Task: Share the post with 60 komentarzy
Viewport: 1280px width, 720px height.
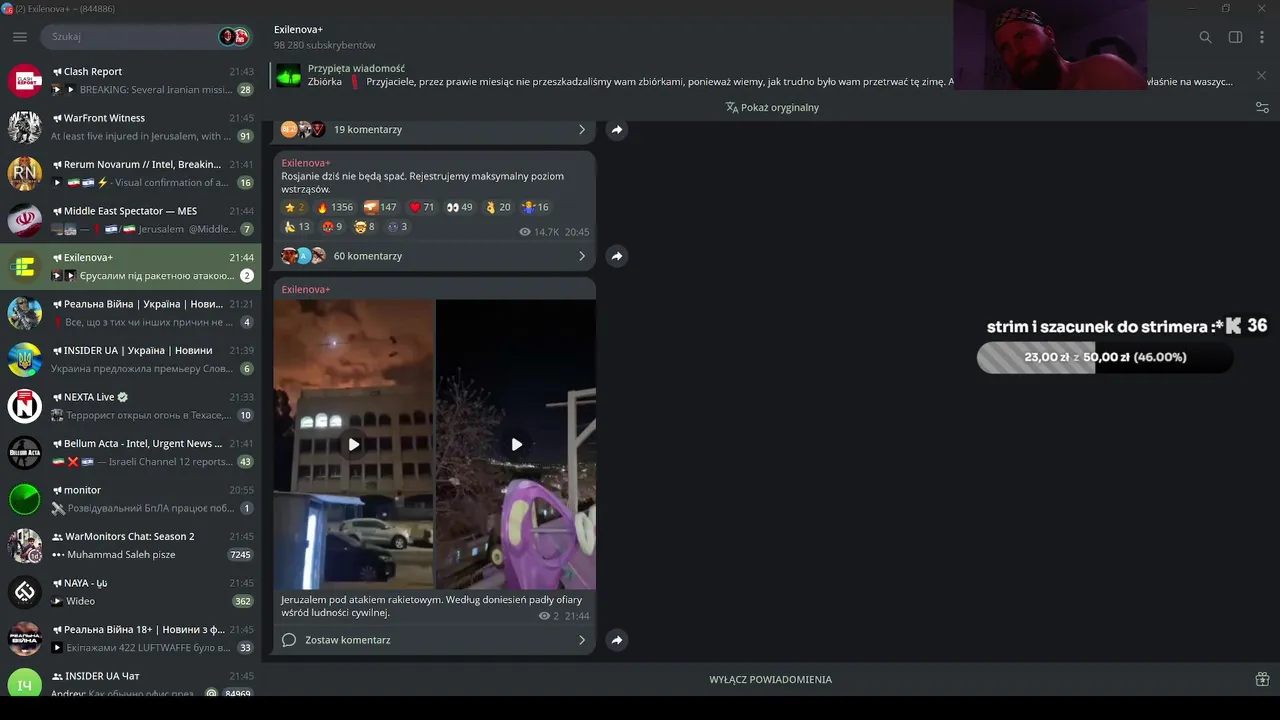Action: click(617, 256)
